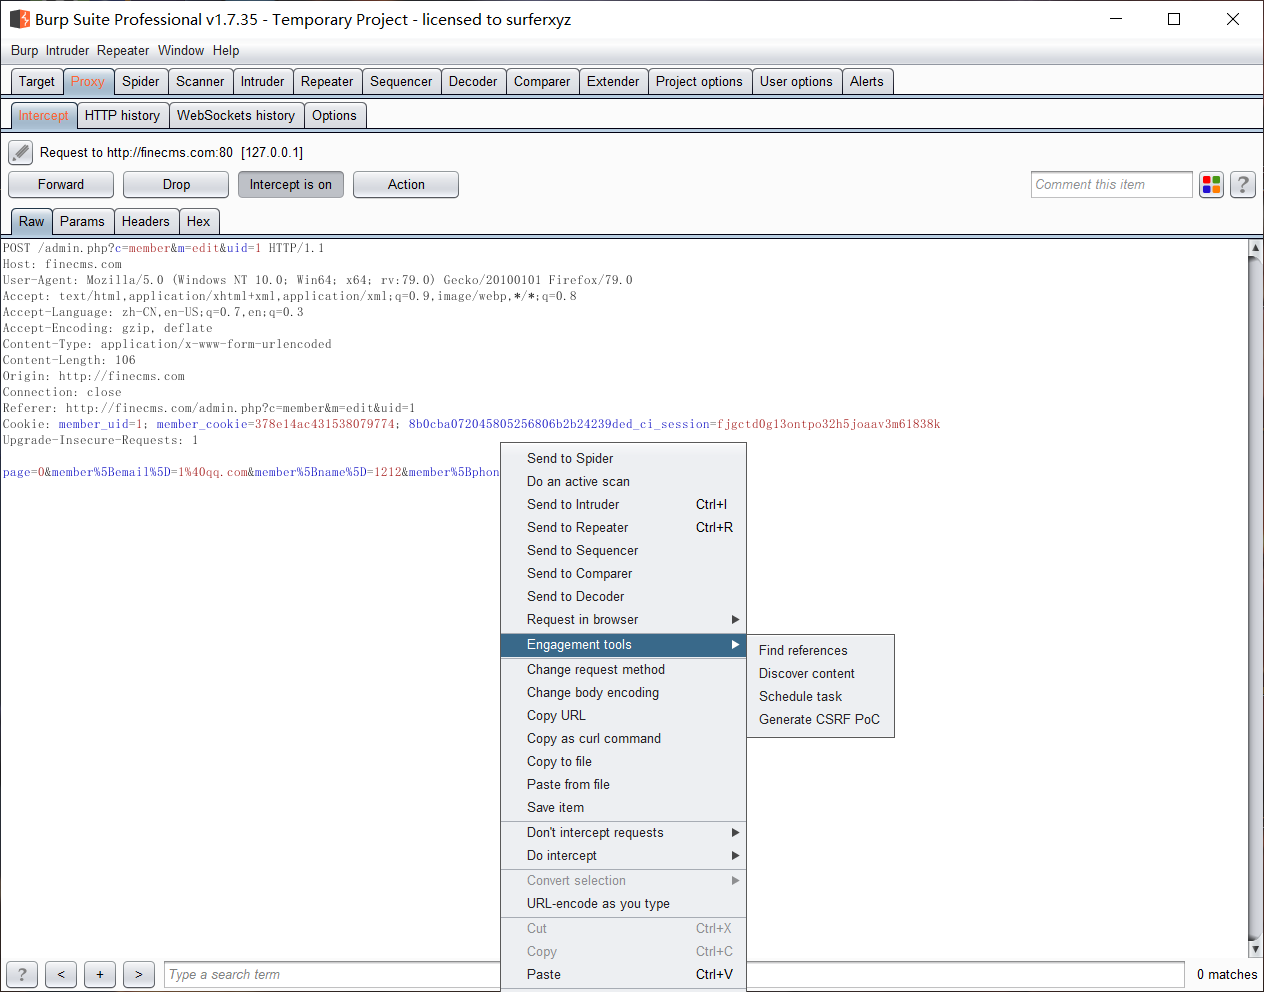Go to next search match
Viewport: 1264px width, 992px height.
139,974
